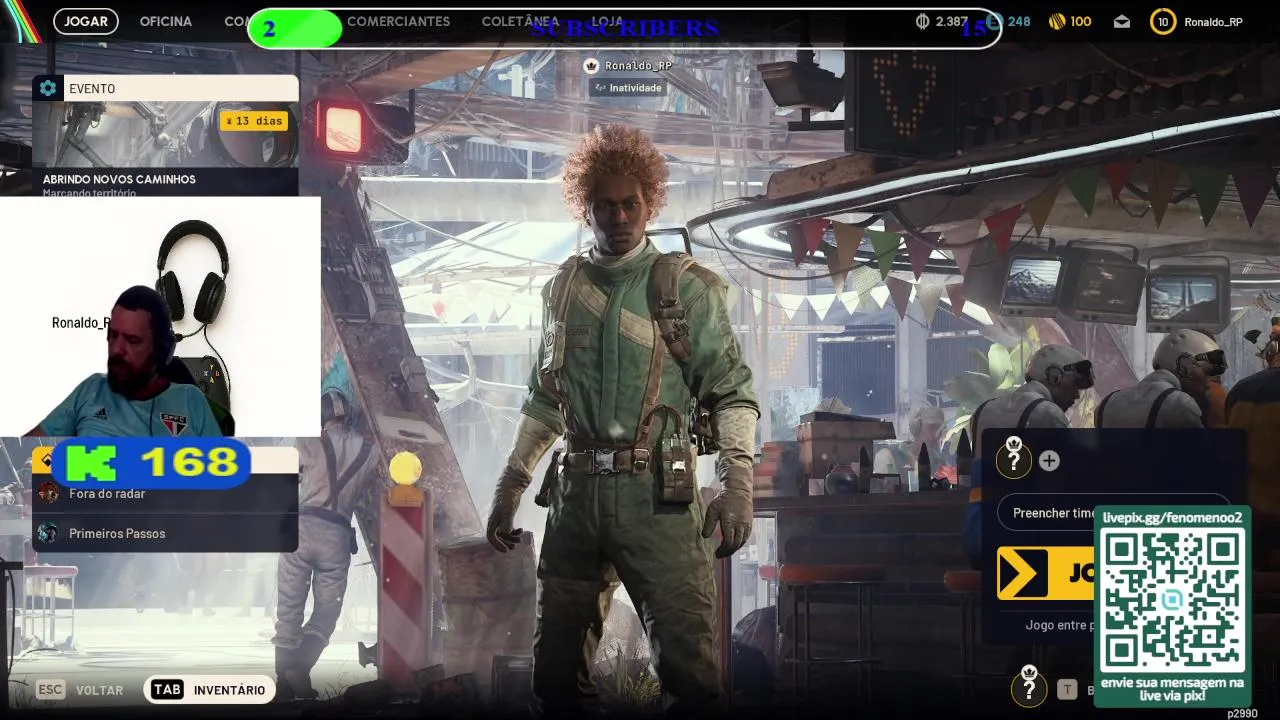
Task: Click the bottom question-mark avatar with crown
Action: pyautogui.click(x=1029, y=687)
